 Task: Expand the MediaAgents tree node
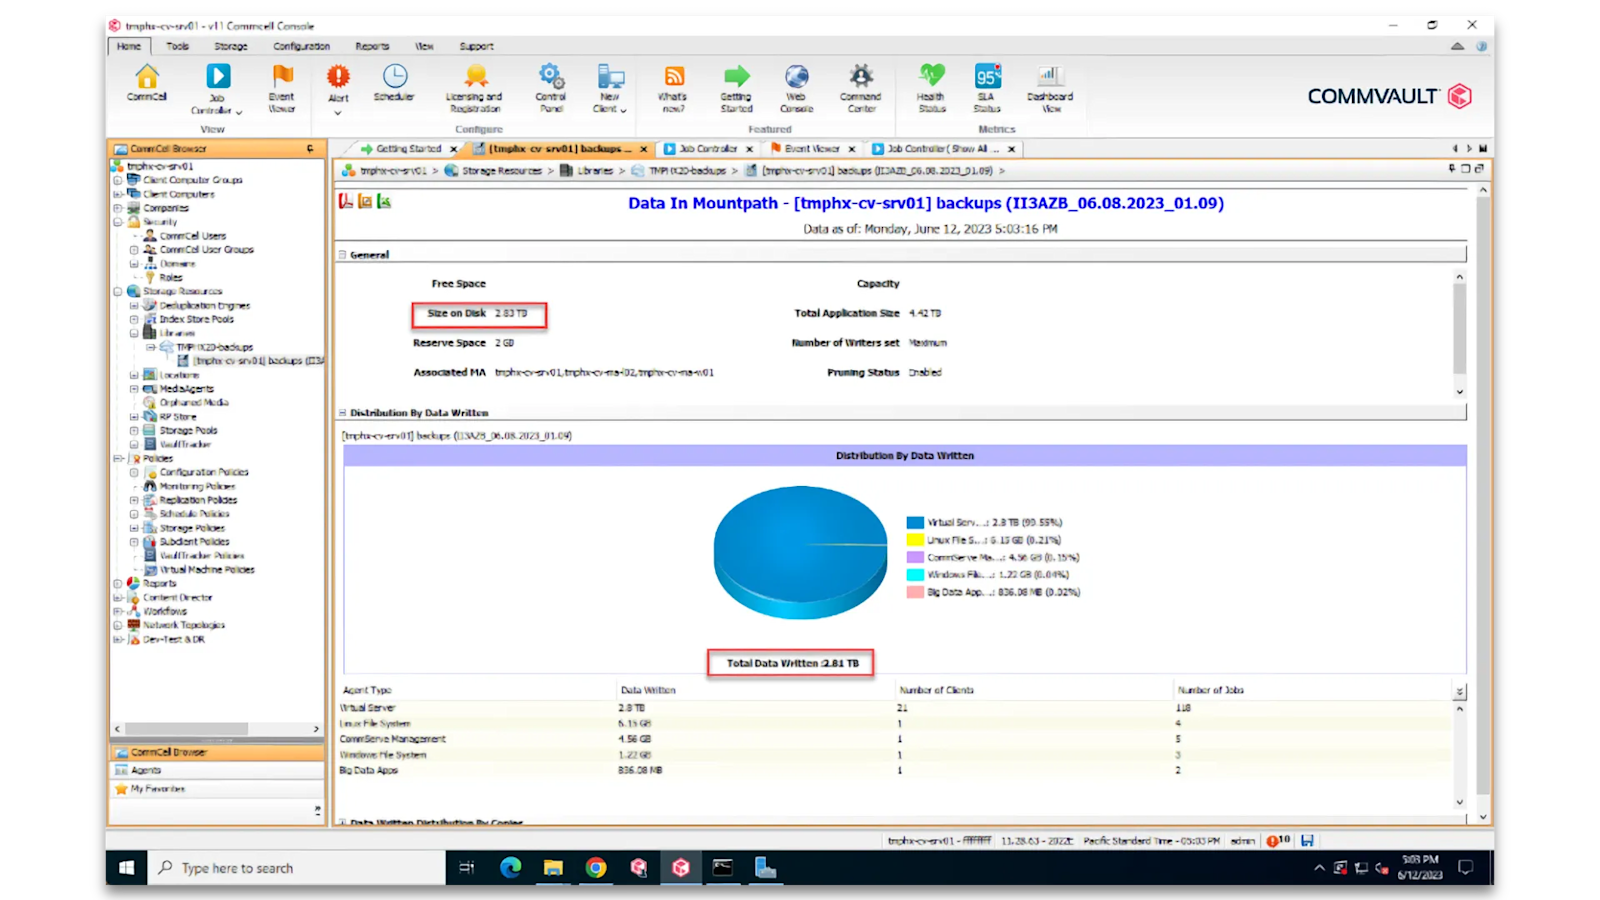click(134, 389)
